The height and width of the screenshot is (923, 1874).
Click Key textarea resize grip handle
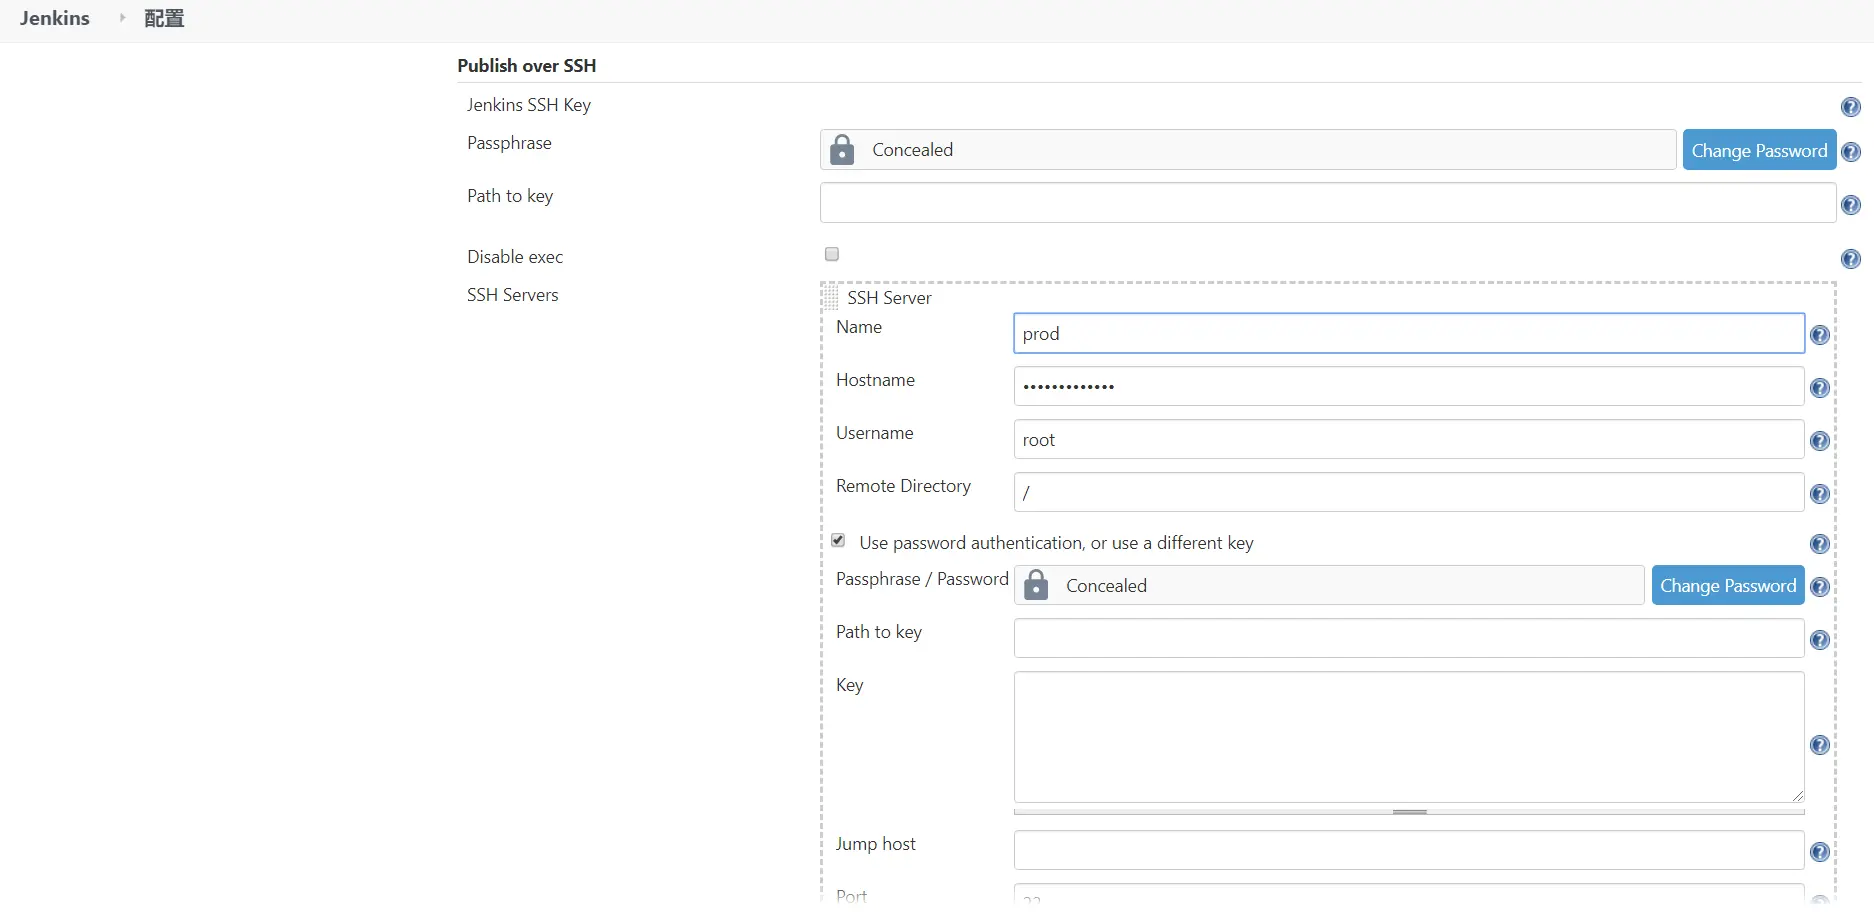[x=1797, y=795]
